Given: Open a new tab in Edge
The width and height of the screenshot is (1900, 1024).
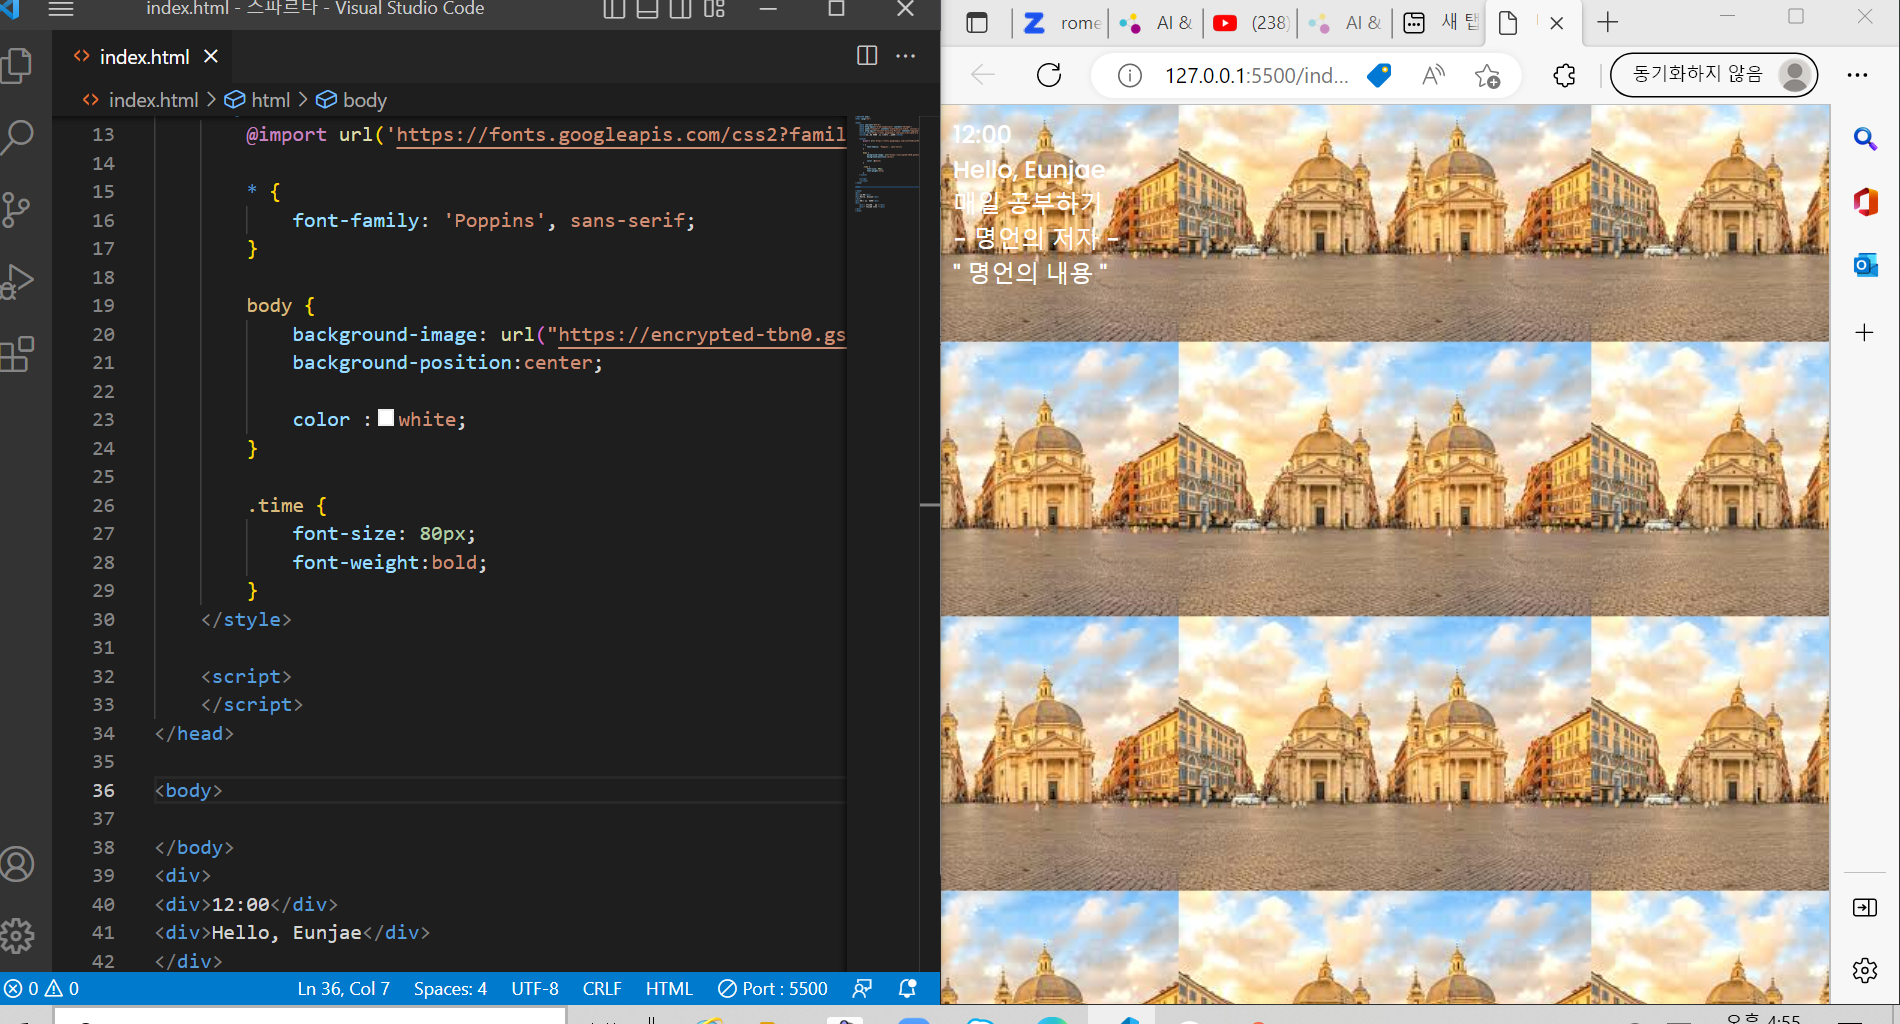Looking at the screenshot, I should point(1608,23).
